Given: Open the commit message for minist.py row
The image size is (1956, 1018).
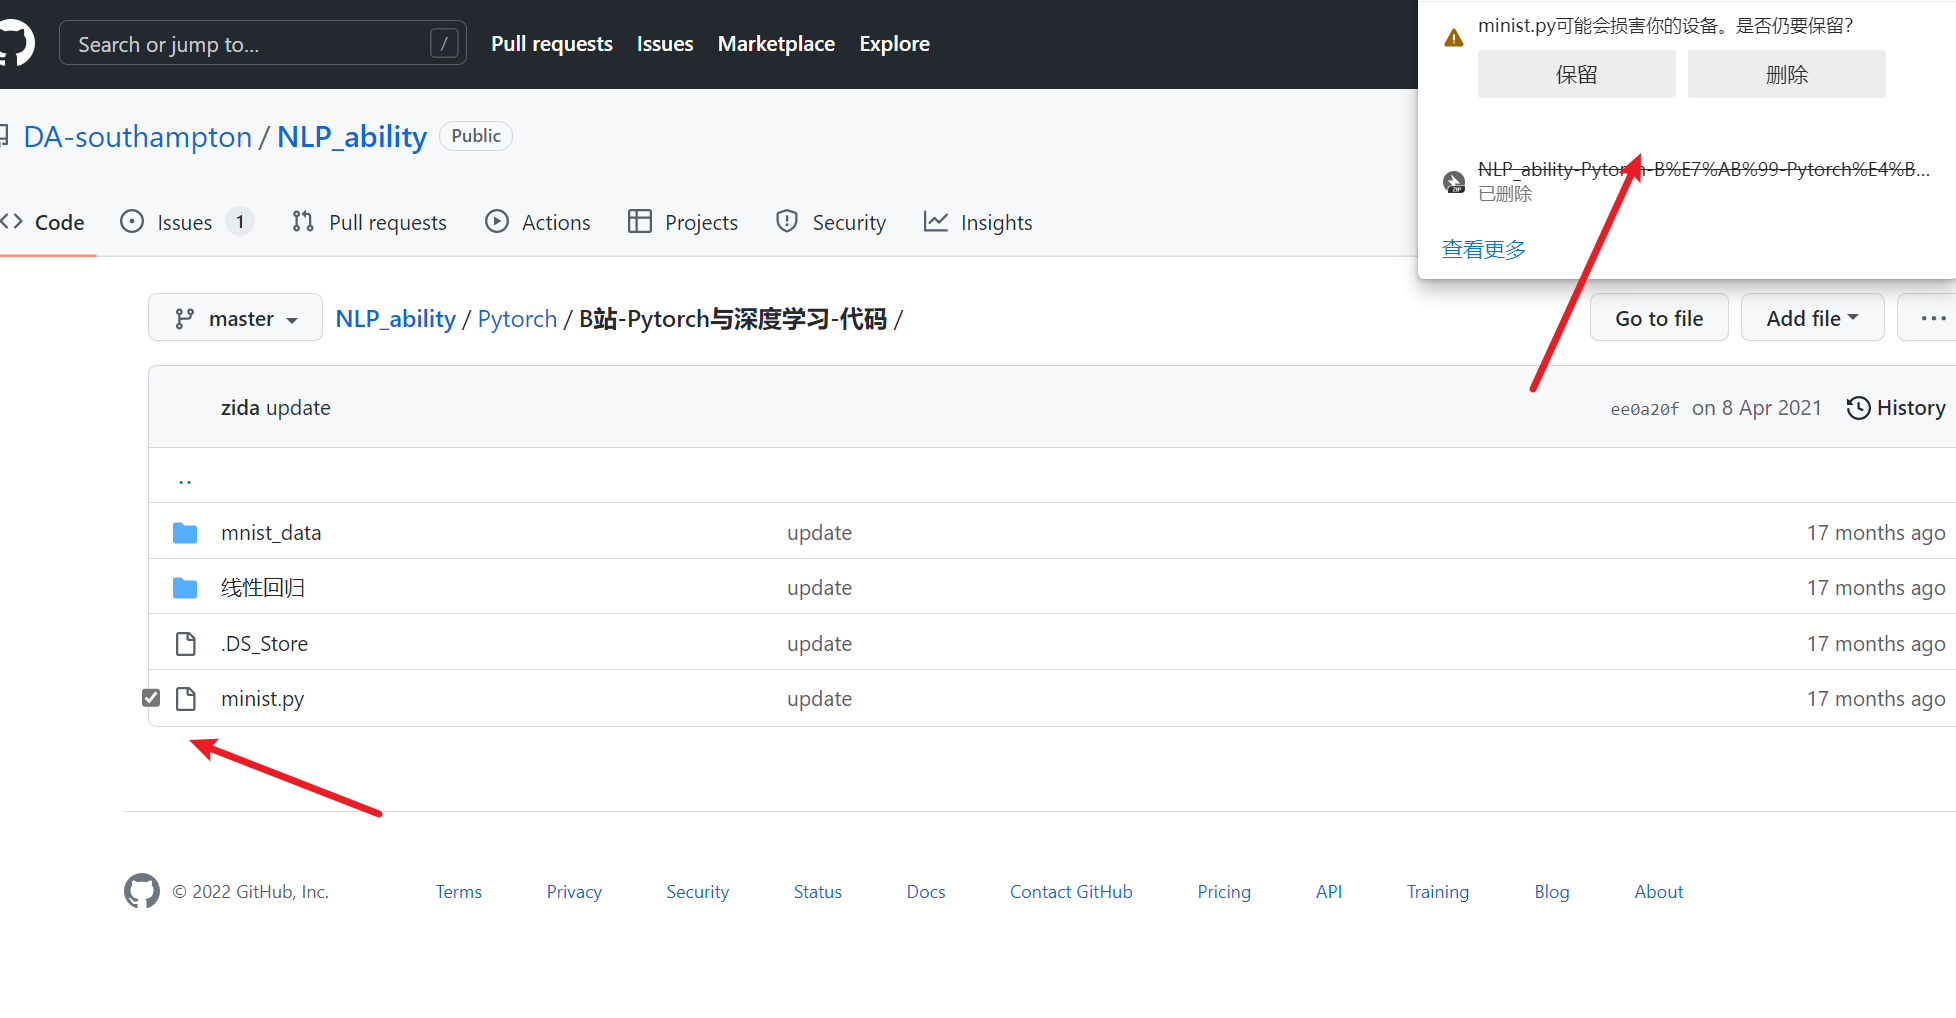Looking at the screenshot, I should [x=819, y=699].
